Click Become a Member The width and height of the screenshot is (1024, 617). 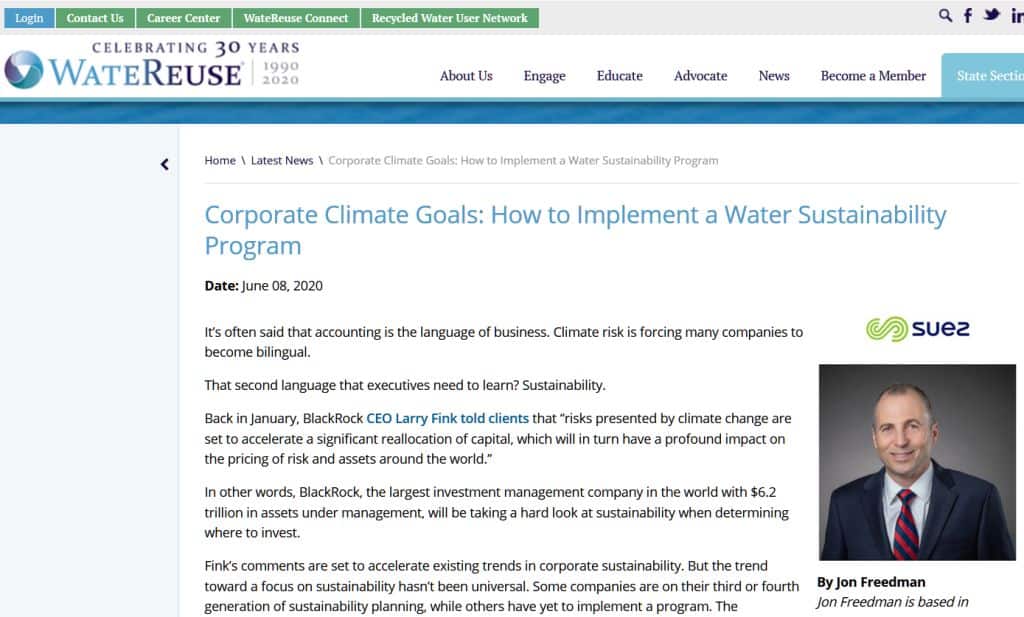click(x=873, y=76)
